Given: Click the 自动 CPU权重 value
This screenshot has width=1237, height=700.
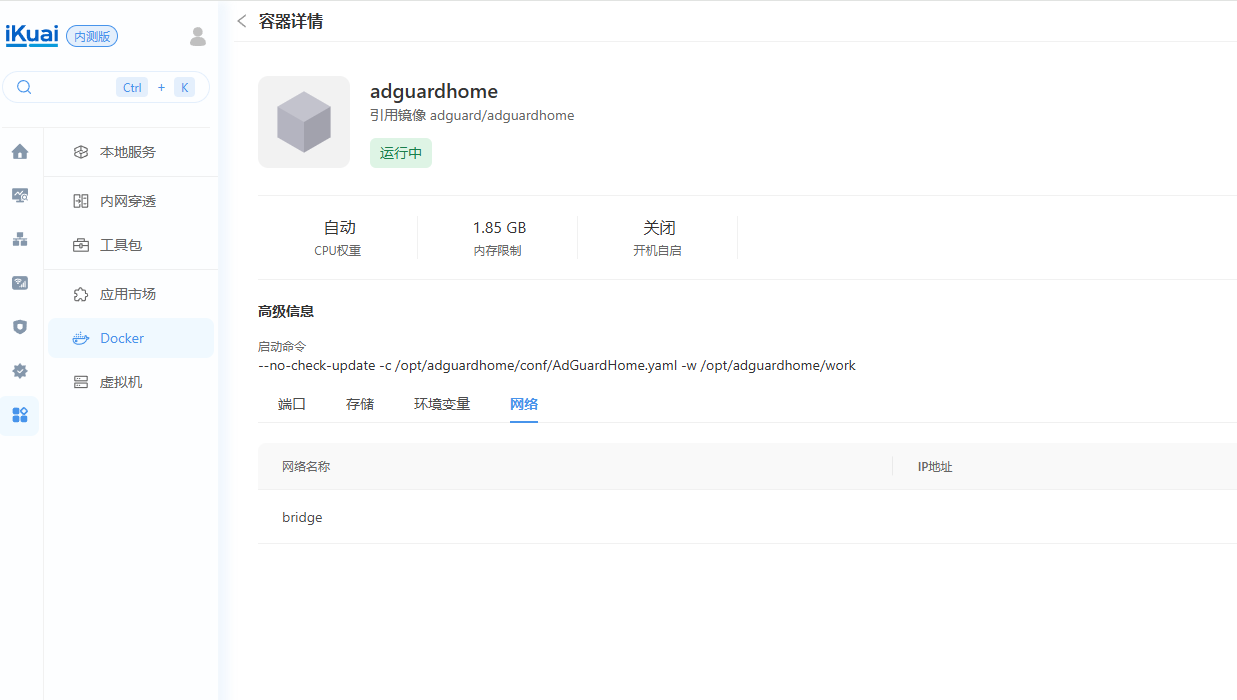Looking at the screenshot, I should pos(339,228).
